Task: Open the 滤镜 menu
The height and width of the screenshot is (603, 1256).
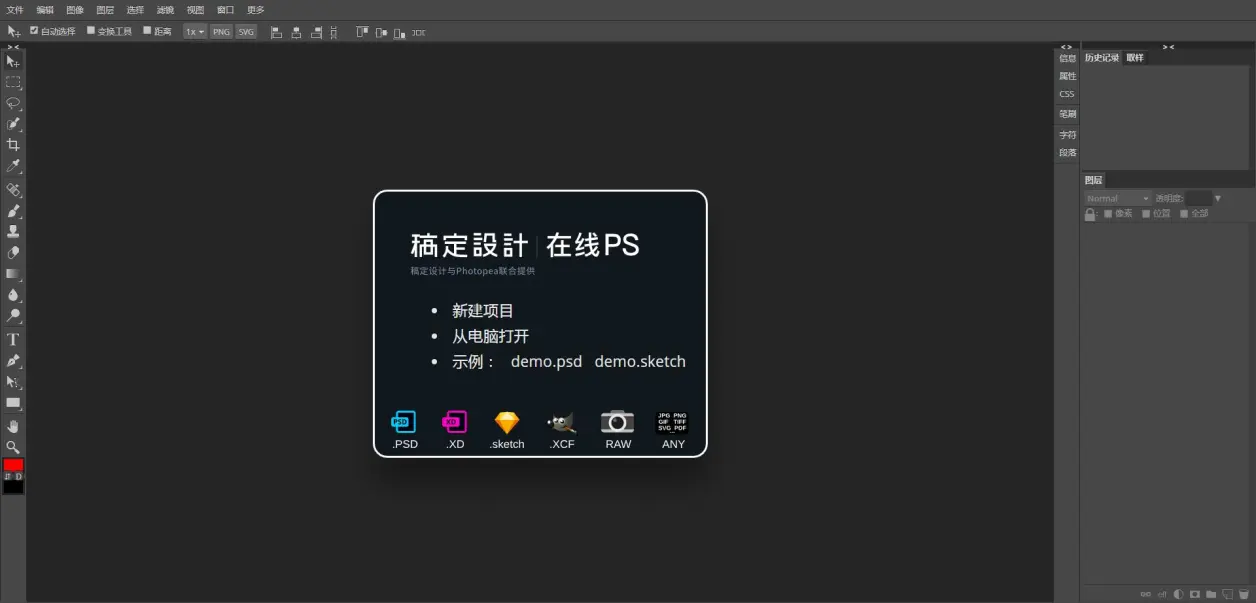Action: point(165,9)
